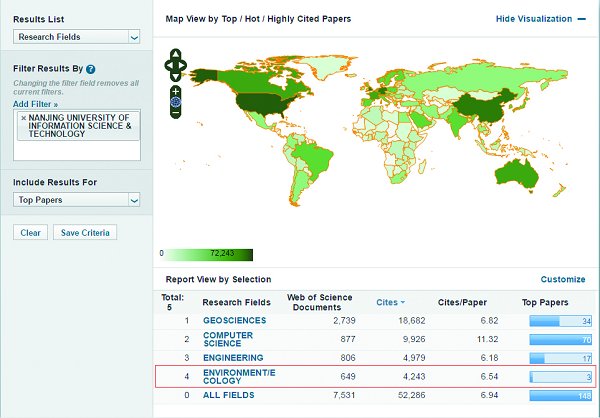Pan the map to the right

pos(185,66)
